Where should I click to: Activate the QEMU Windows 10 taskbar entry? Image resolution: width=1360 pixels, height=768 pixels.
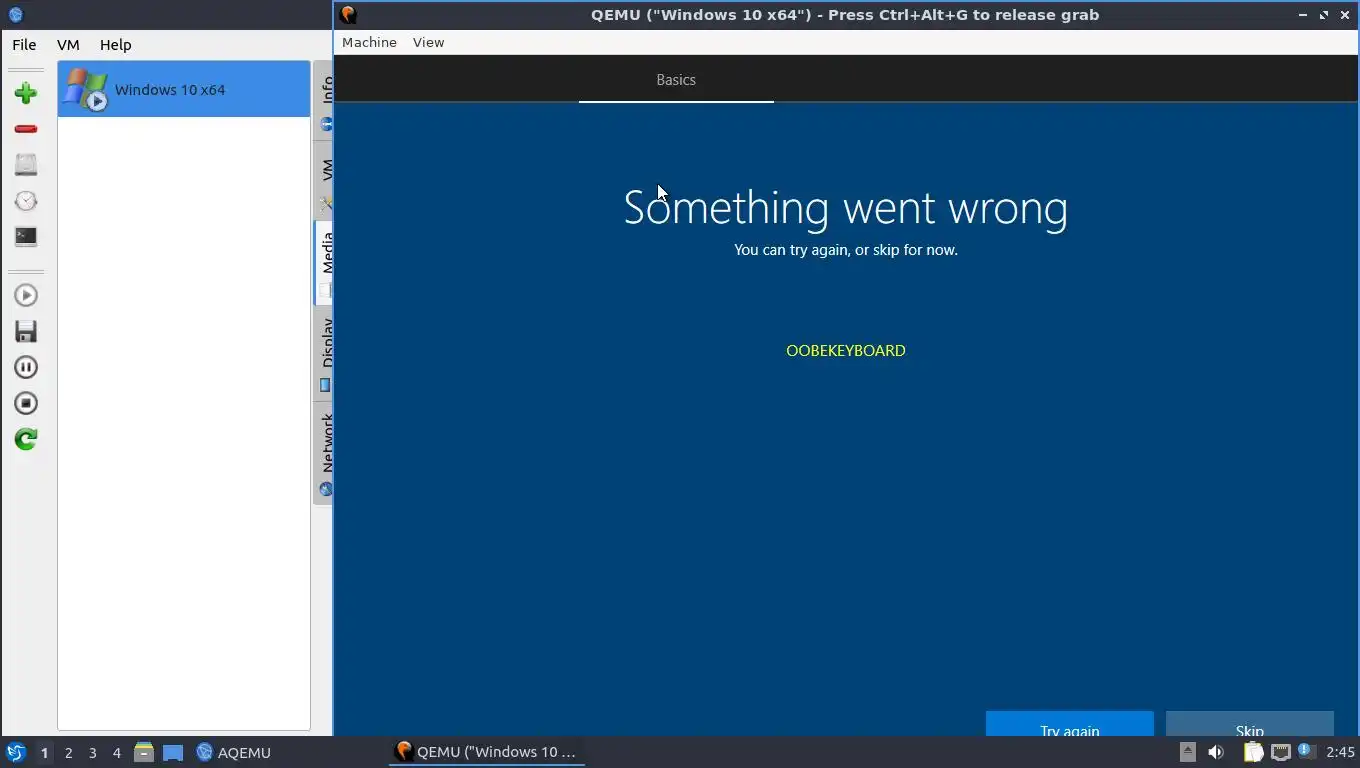[x=486, y=752]
